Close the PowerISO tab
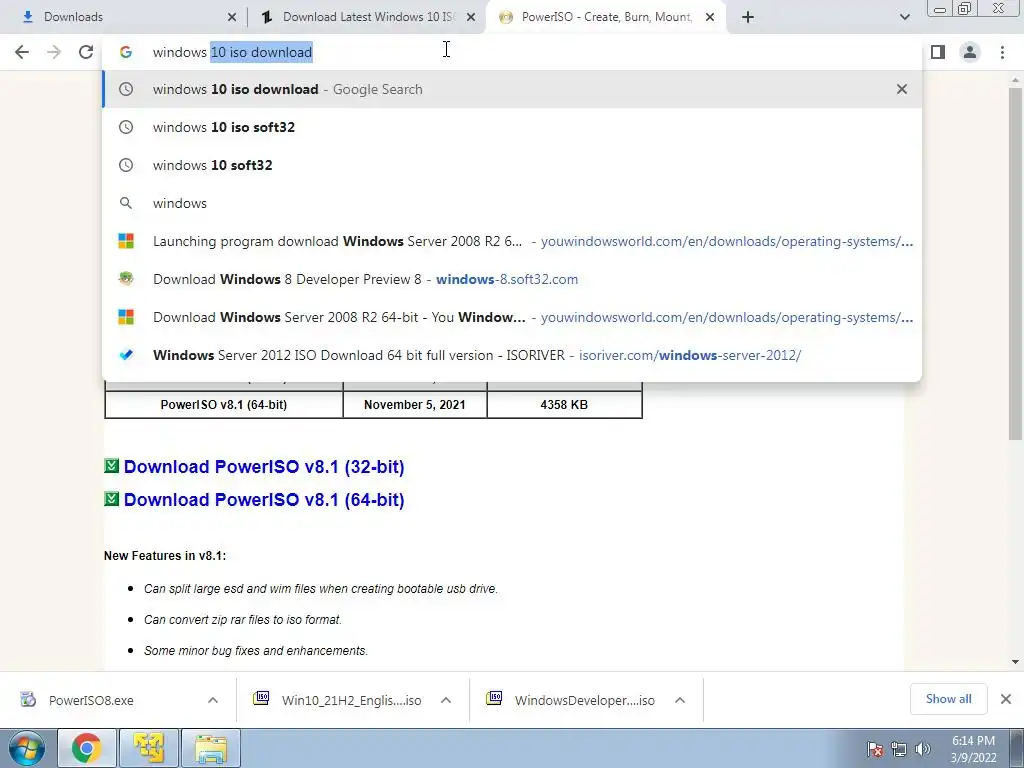This screenshot has width=1024, height=768. click(710, 18)
